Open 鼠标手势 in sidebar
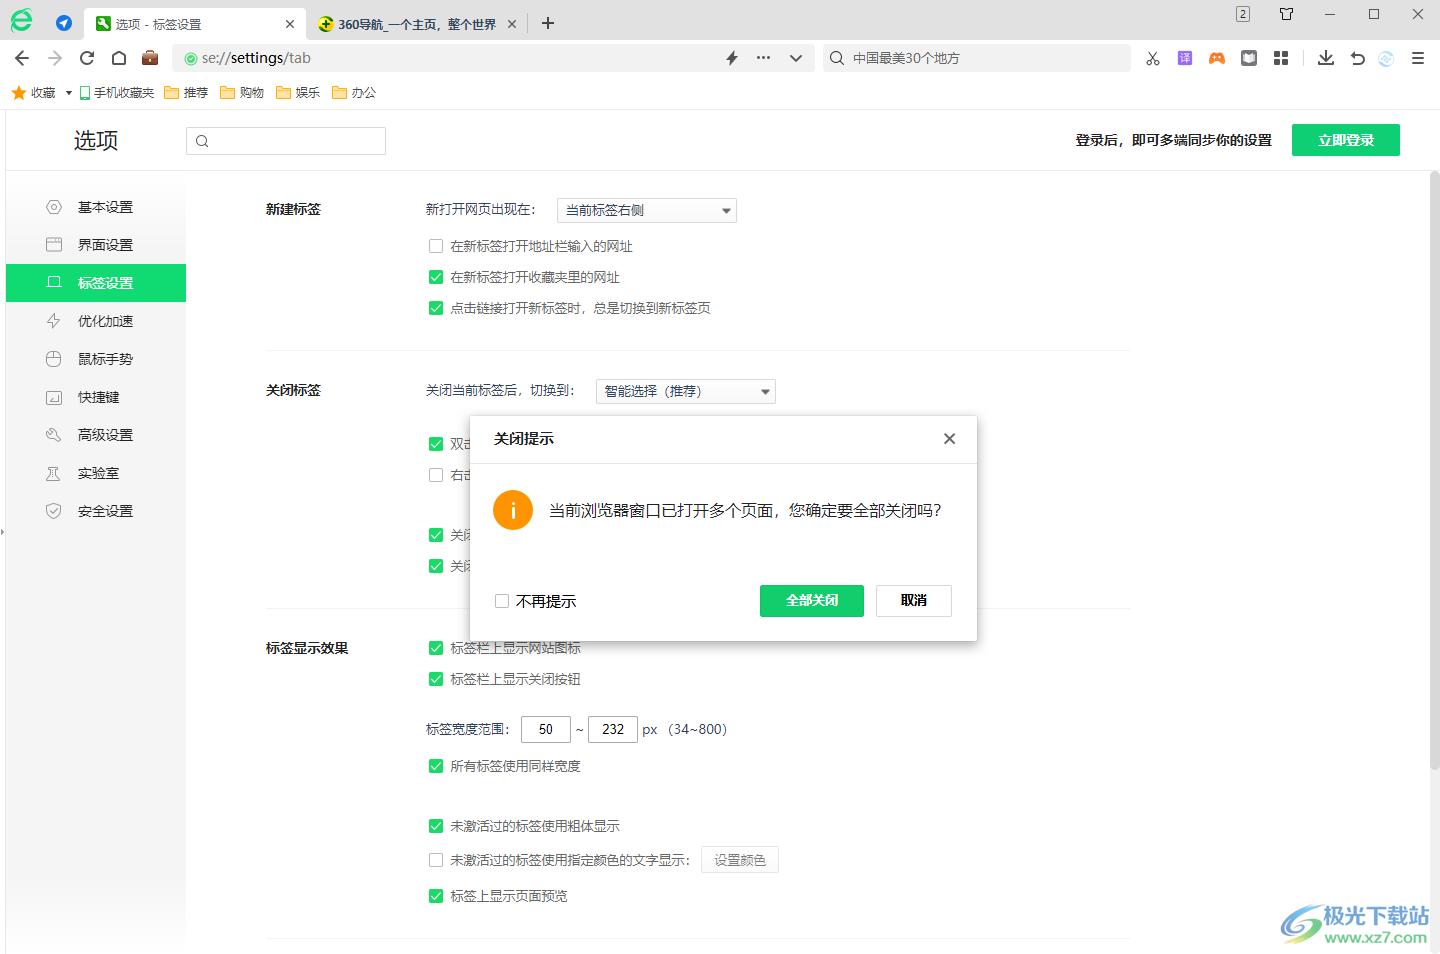This screenshot has height=954, width=1440. [96, 359]
